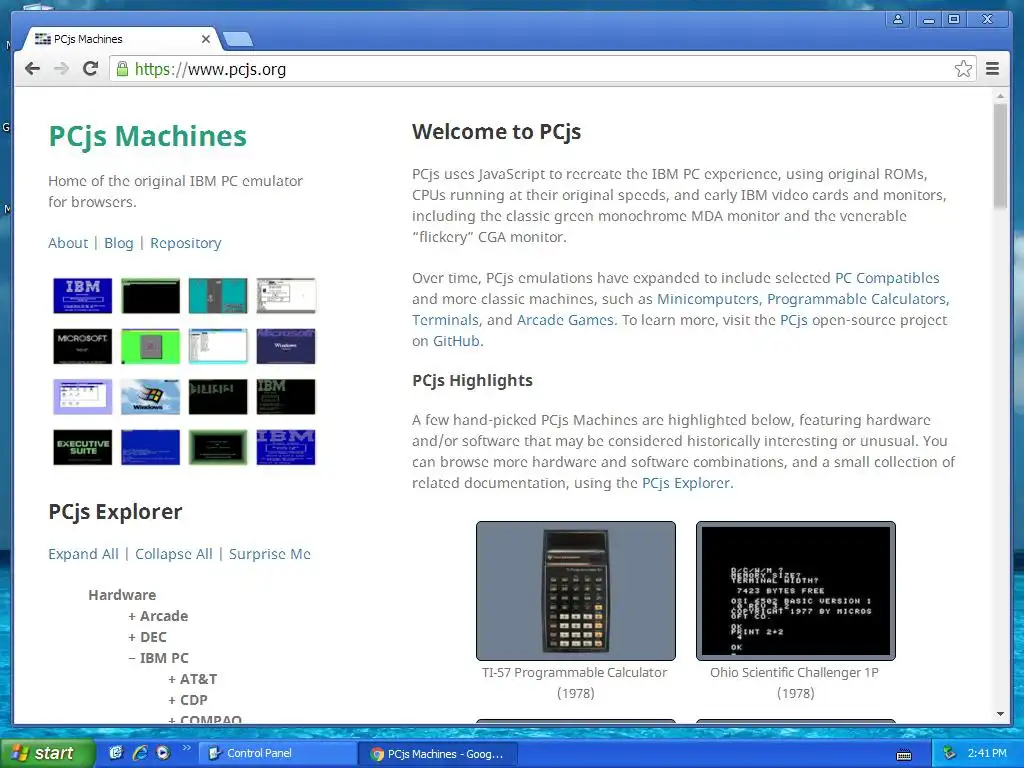Screen dimensions: 1024x768
Task: Launch Internet Explorer from Quick Launch
Action: pos(139,753)
